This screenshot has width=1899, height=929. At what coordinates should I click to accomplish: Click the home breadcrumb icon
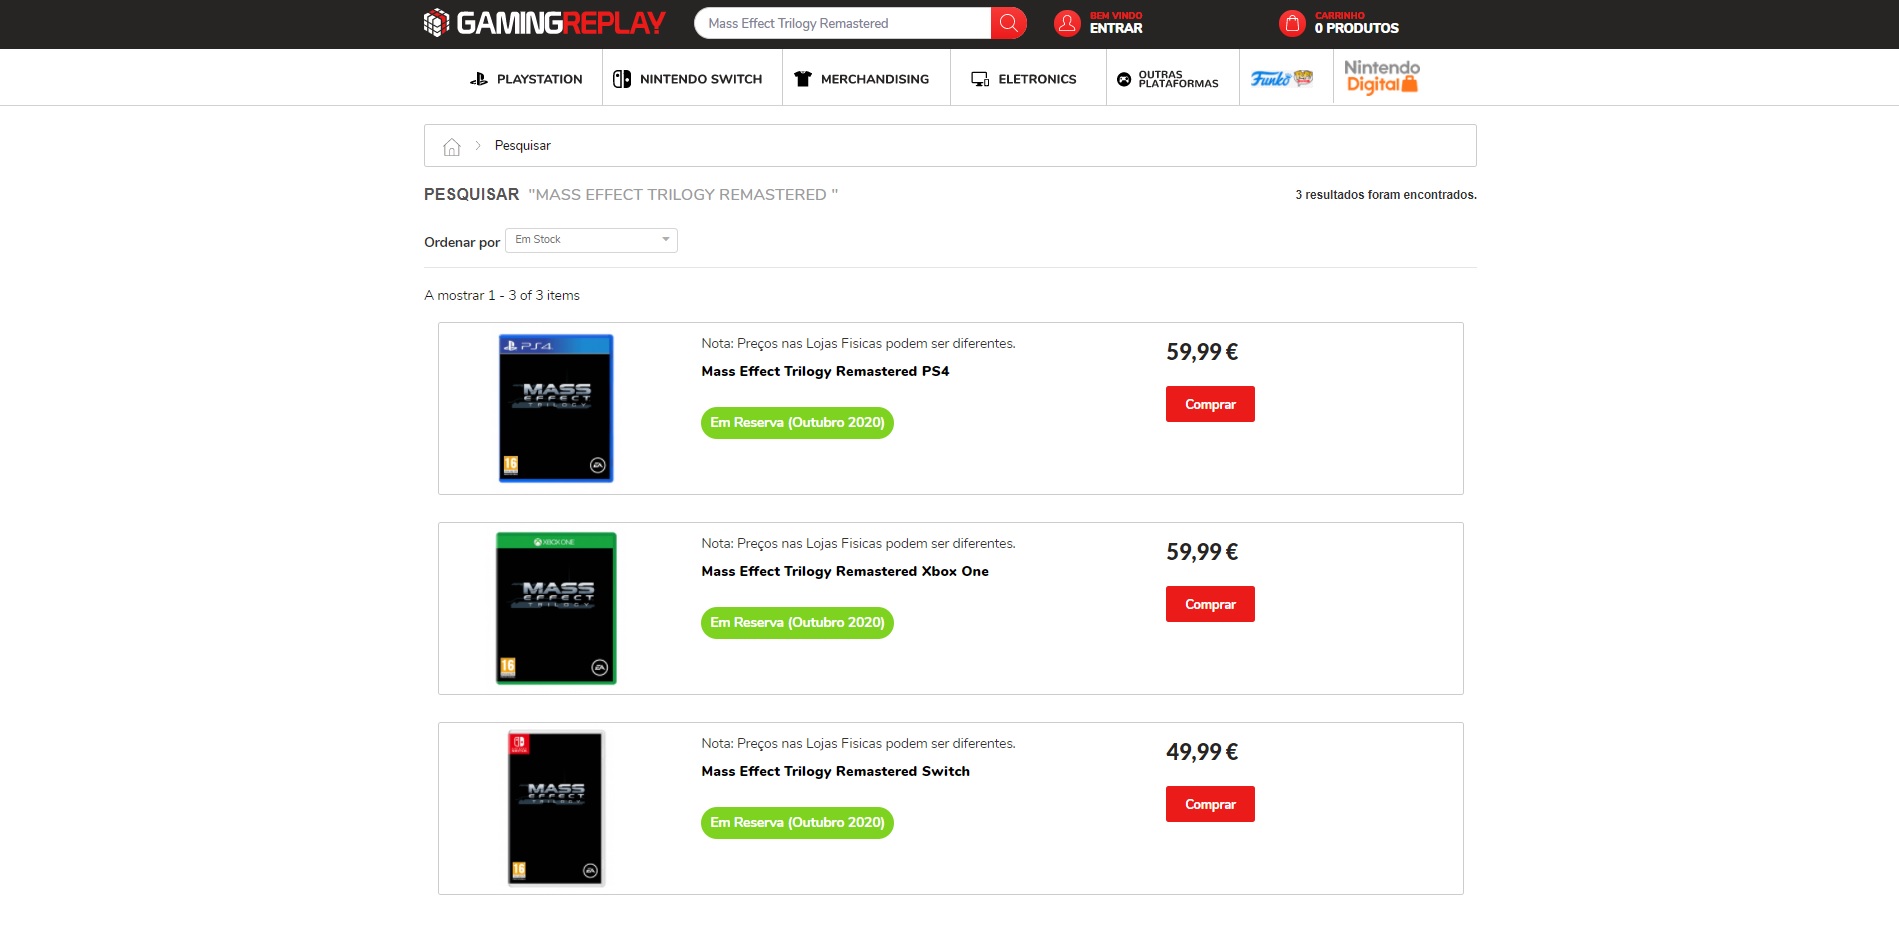pyautogui.click(x=452, y=147)
